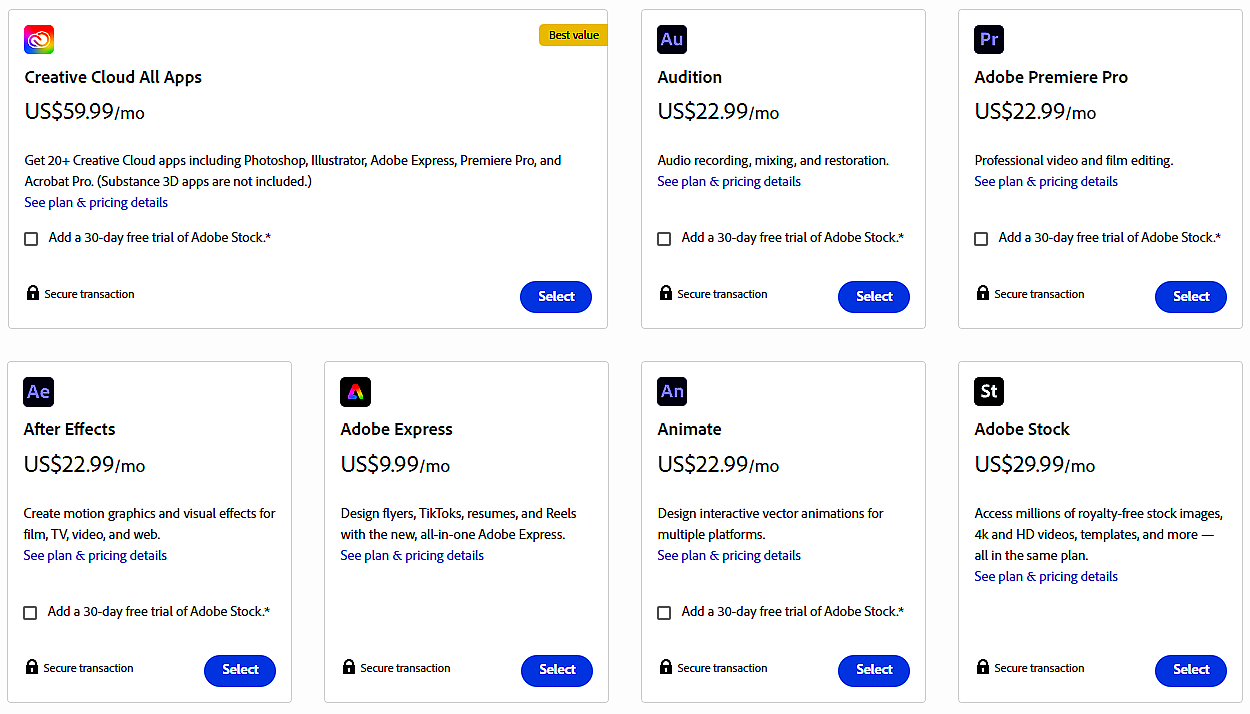The height and width of the screenshot is (714, 1250).
Task: Open After Effects plan & pricing details link
Action: [95, 556]
